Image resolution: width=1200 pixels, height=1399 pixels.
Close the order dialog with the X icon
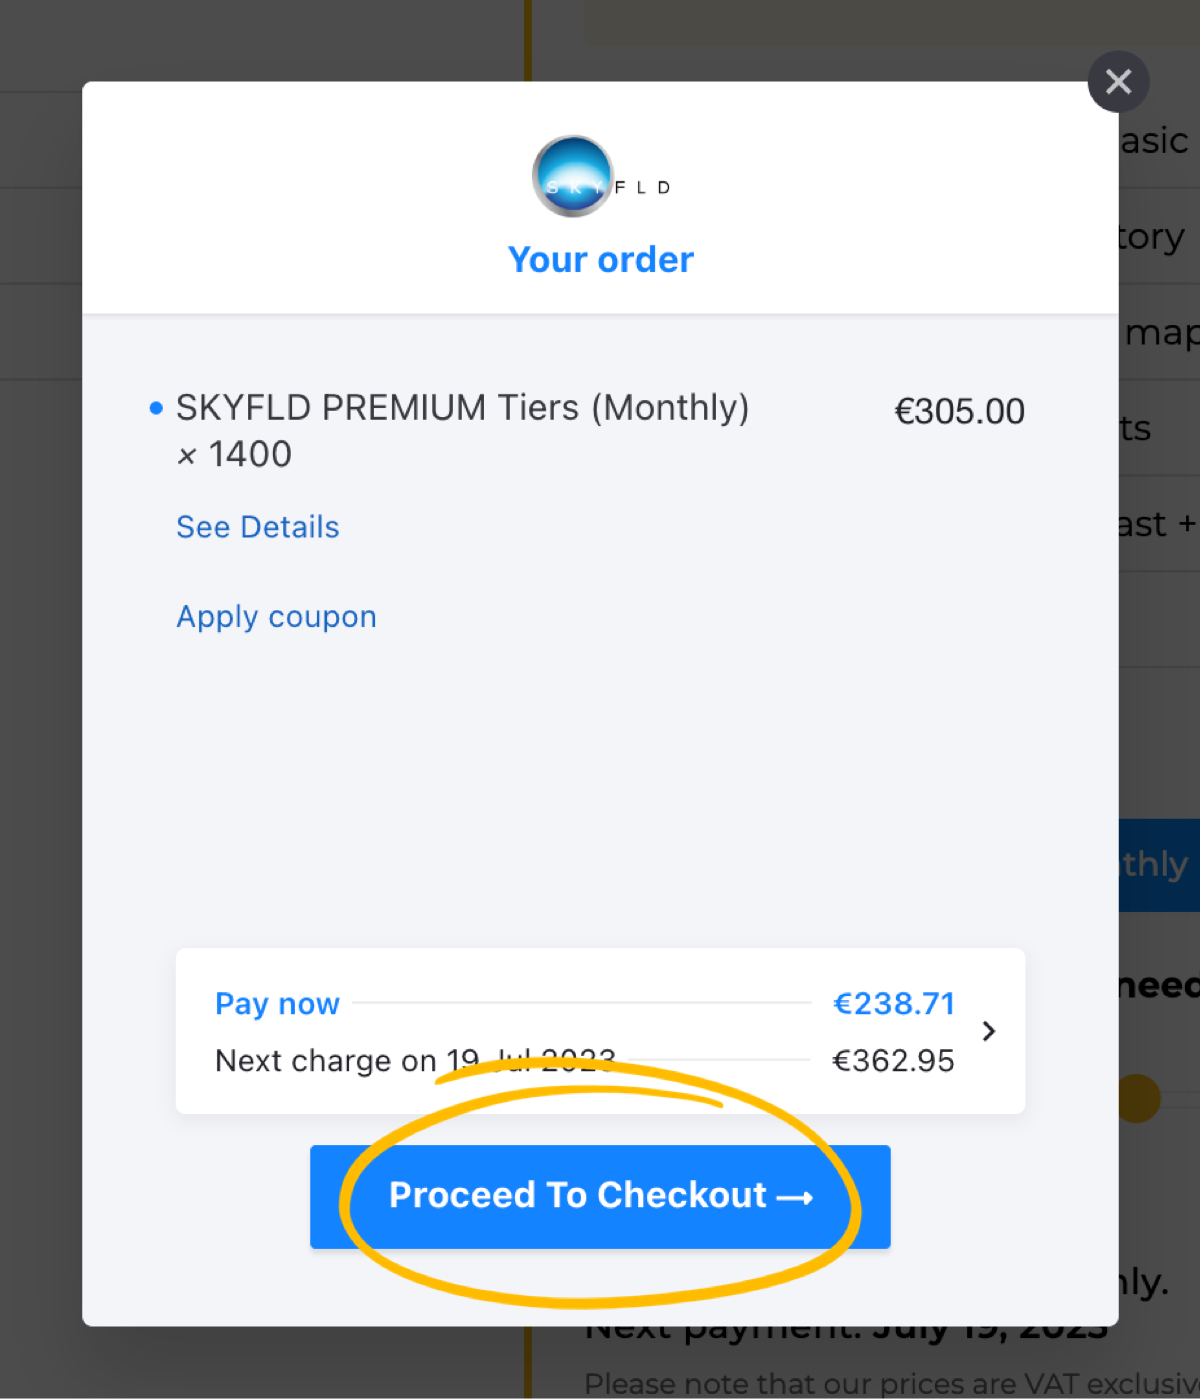coord(1118,81)
